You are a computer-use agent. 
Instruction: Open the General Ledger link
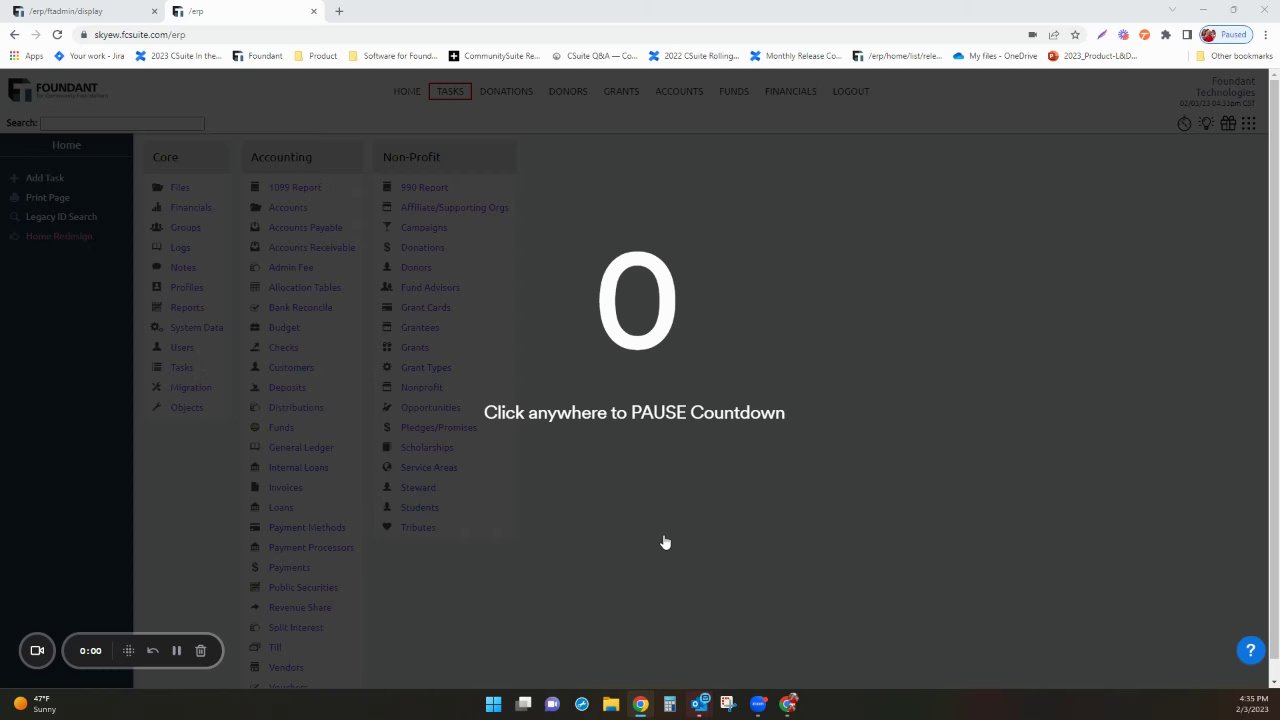(x=300, y=447)
